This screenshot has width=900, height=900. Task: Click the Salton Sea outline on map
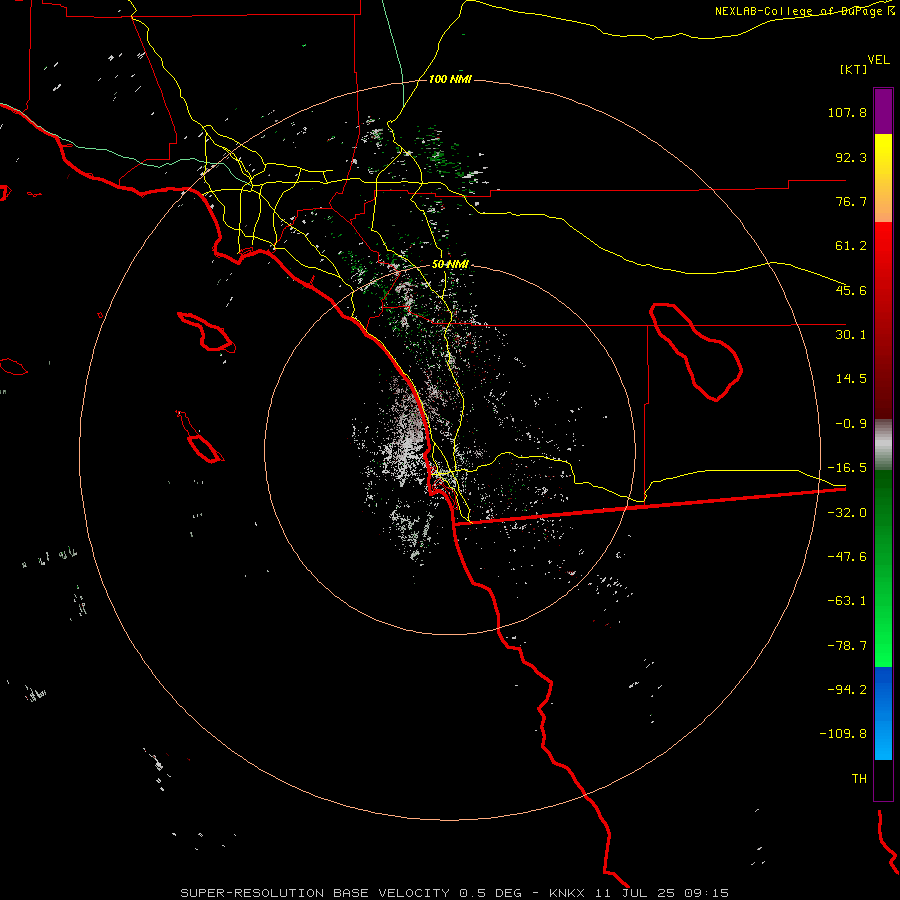pyautogui.click(x=696, y=352)
